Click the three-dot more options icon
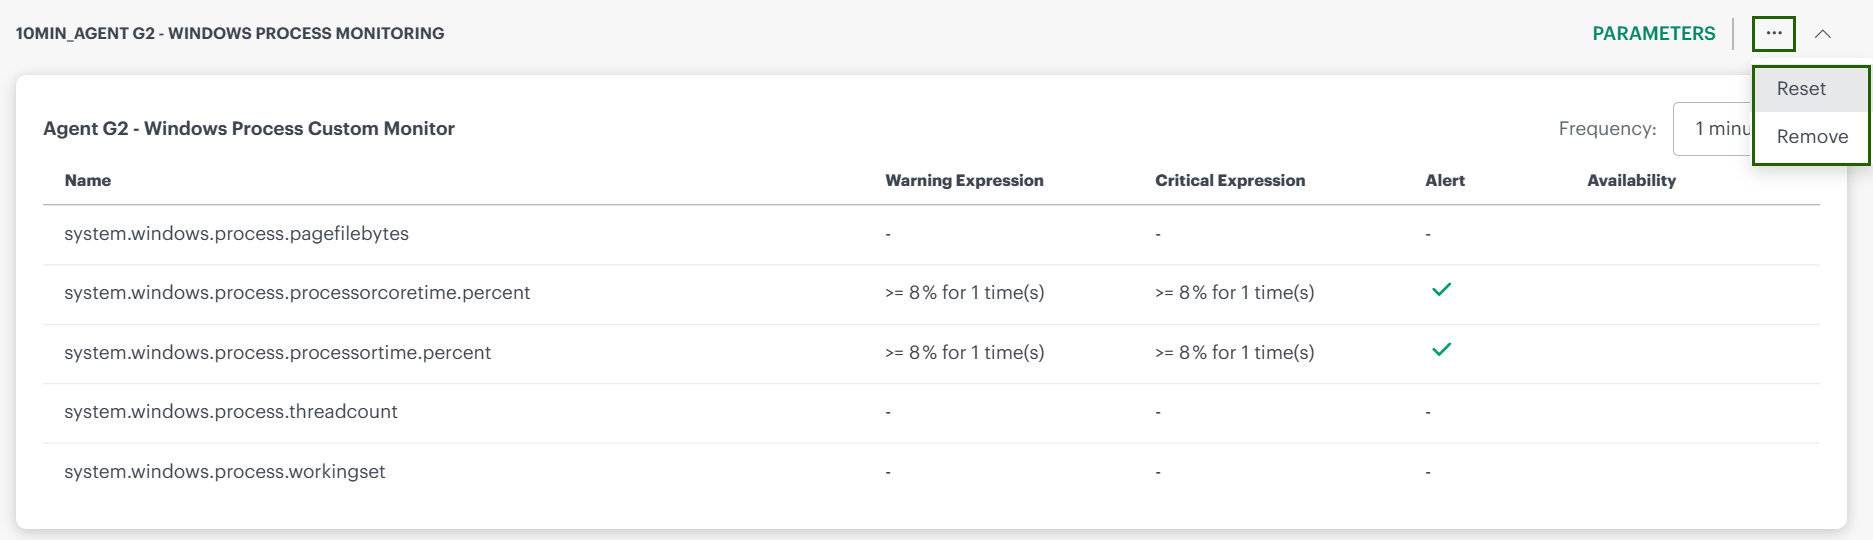 point(1773,33)
